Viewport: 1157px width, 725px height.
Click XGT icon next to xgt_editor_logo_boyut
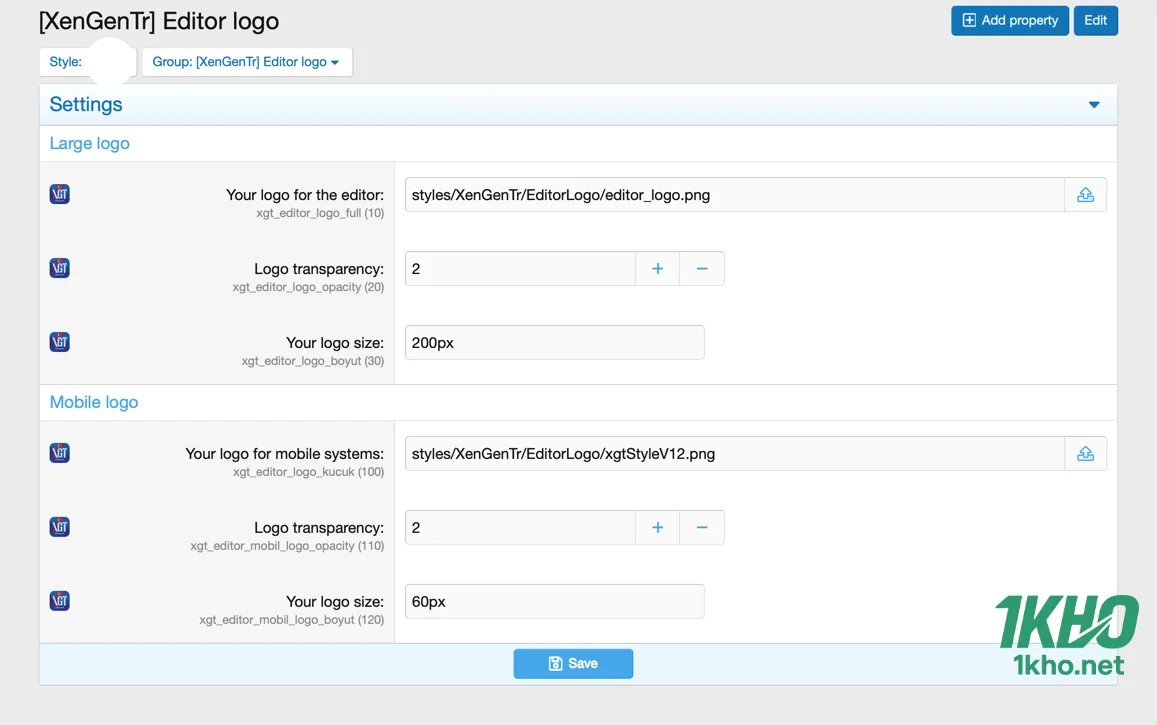click(60, 342)
